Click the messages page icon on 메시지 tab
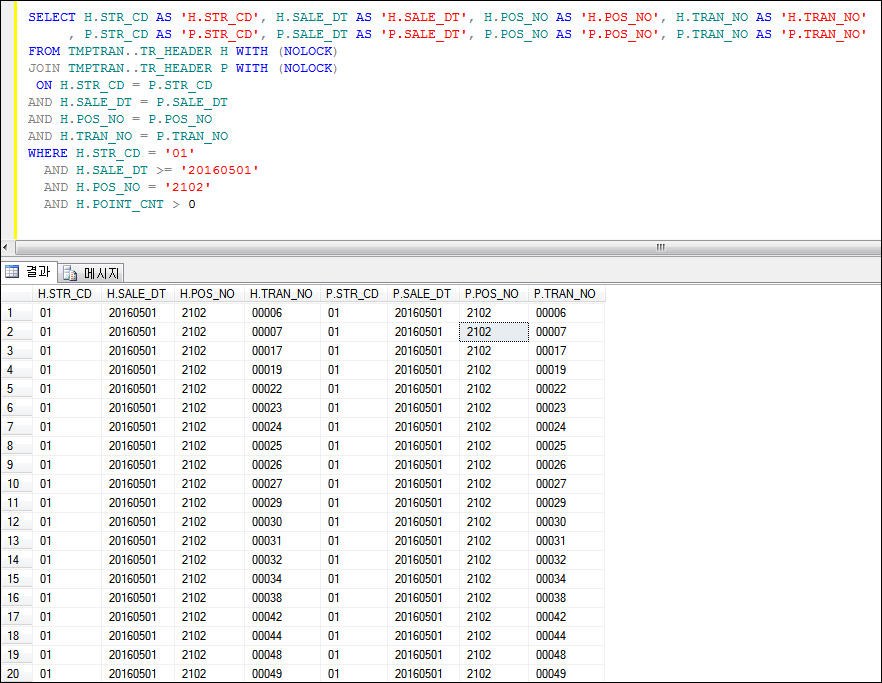 pyautogui.click(x=70, y=273)
